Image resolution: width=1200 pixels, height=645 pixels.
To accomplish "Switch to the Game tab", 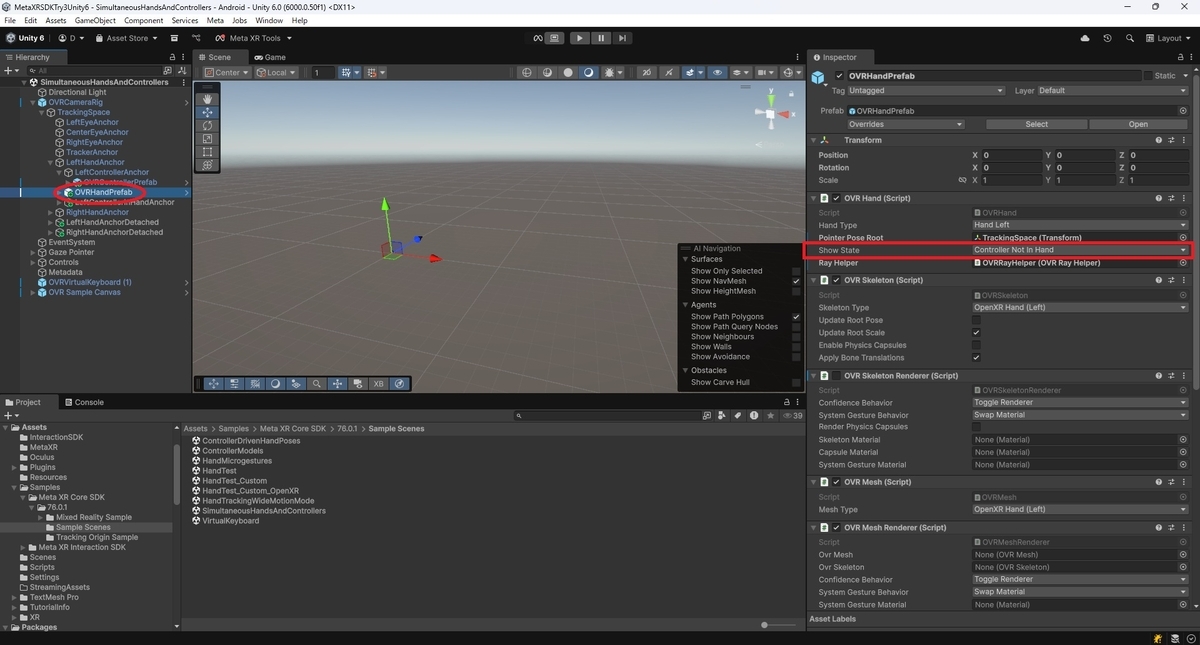I will pos(269,57).
